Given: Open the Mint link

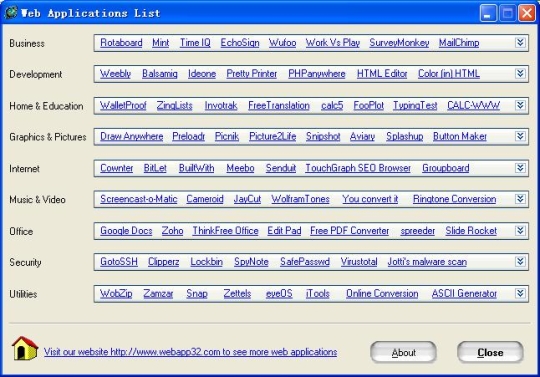Looking at the screenshot, I should tap(160, 43).
